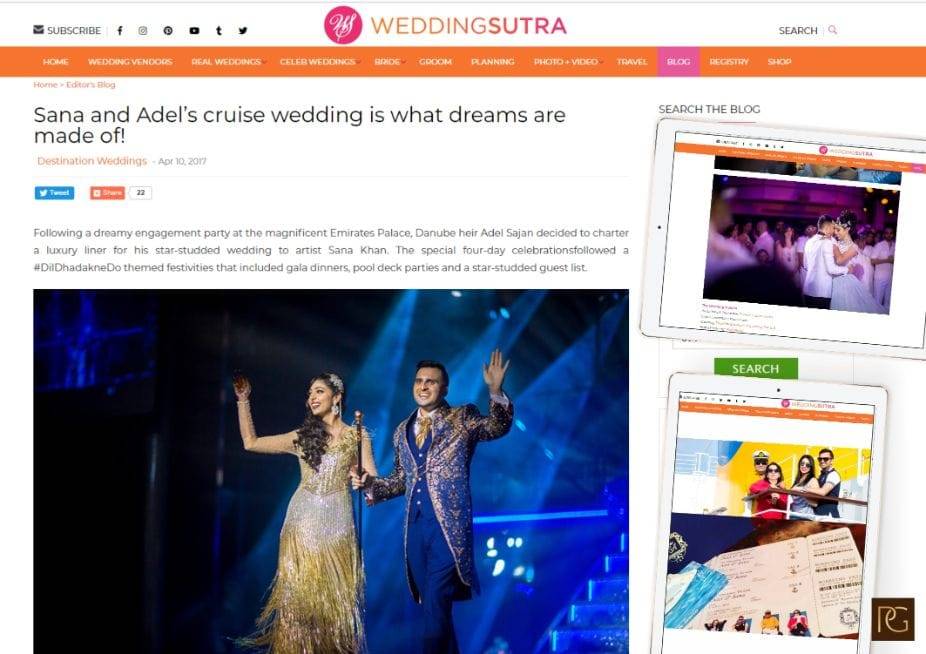Expand the Photo + Video menu

point(566,61)
